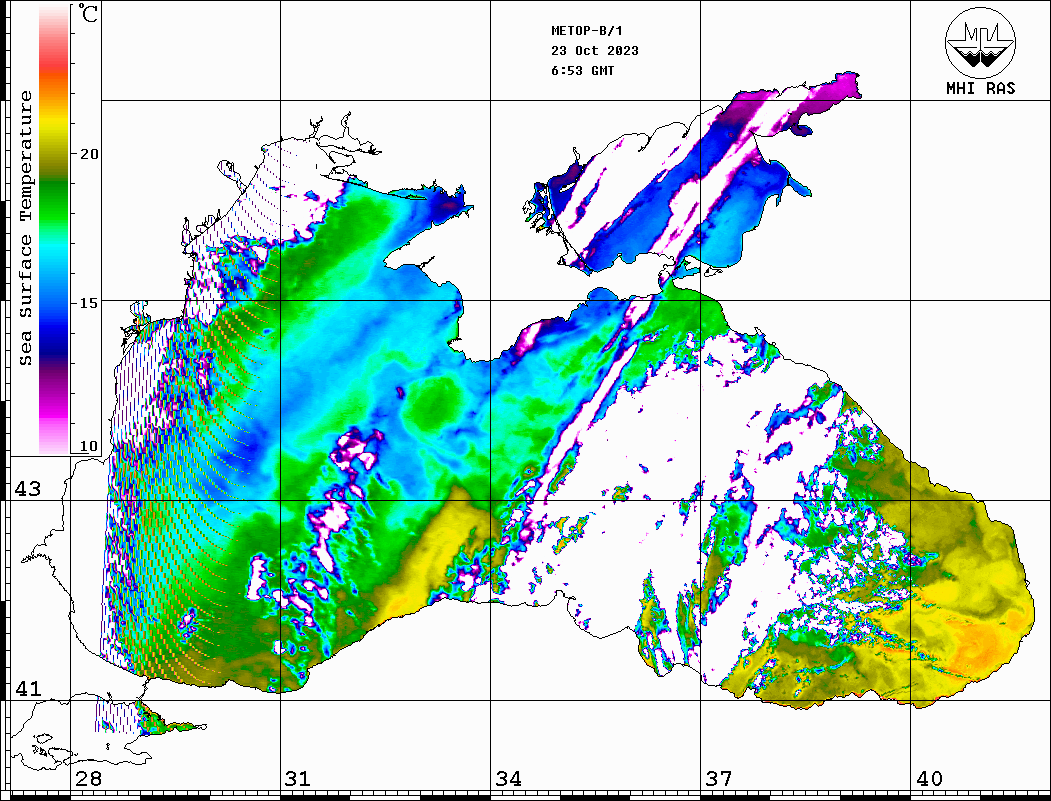This screenshot has height=801, width=1051.
Task: Click the "6:53 GMT" time text
Action: tap(582, 71)
